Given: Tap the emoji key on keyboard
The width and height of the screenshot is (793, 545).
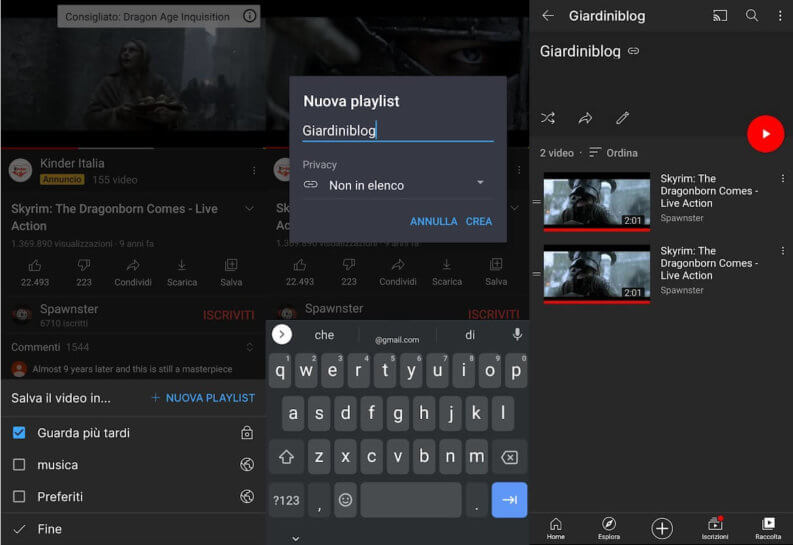Looking at the screenshot, I should [345, 500].
